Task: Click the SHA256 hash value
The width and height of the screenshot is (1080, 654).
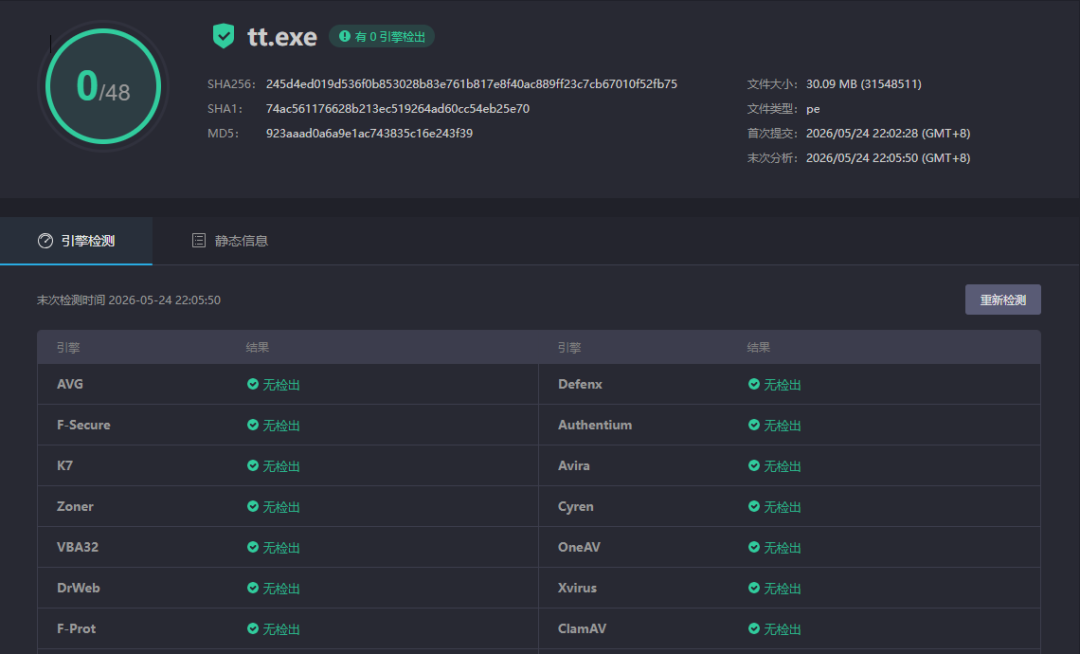Action: point(472,84)
